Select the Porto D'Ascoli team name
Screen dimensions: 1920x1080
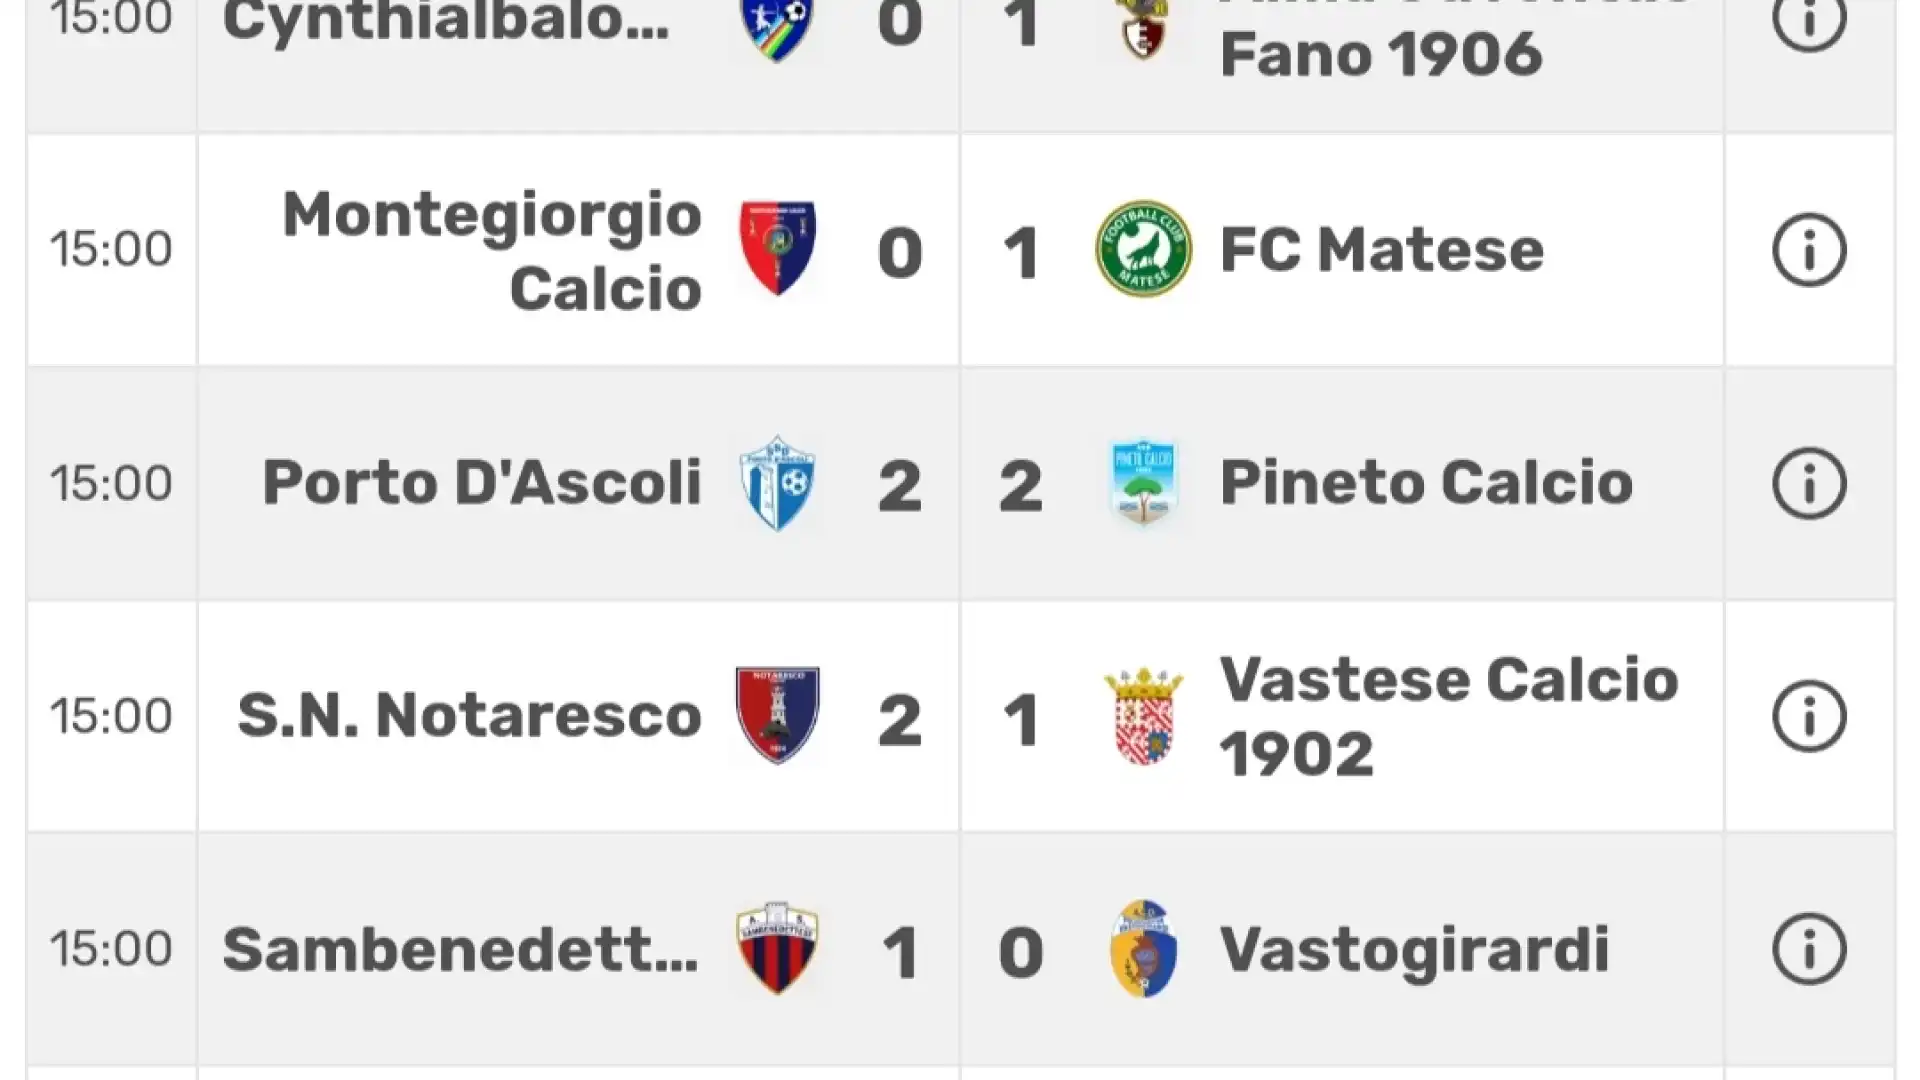(482, 483)
